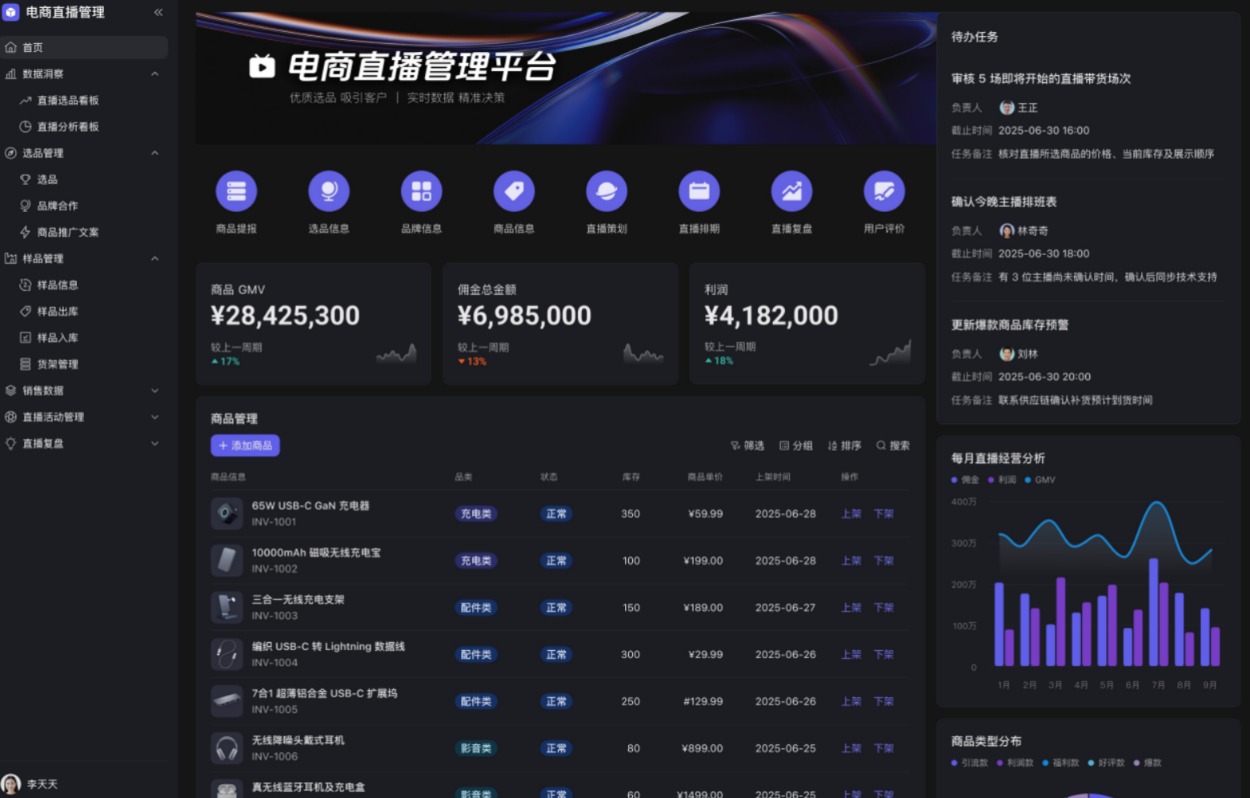This screenshot has width=1250, height=798.
Task: Click 王正 assignee avatar
Action: tap(1007, 107)
